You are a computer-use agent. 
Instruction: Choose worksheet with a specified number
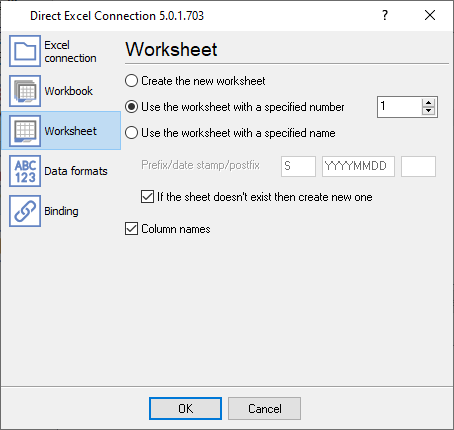click(235, 107)
